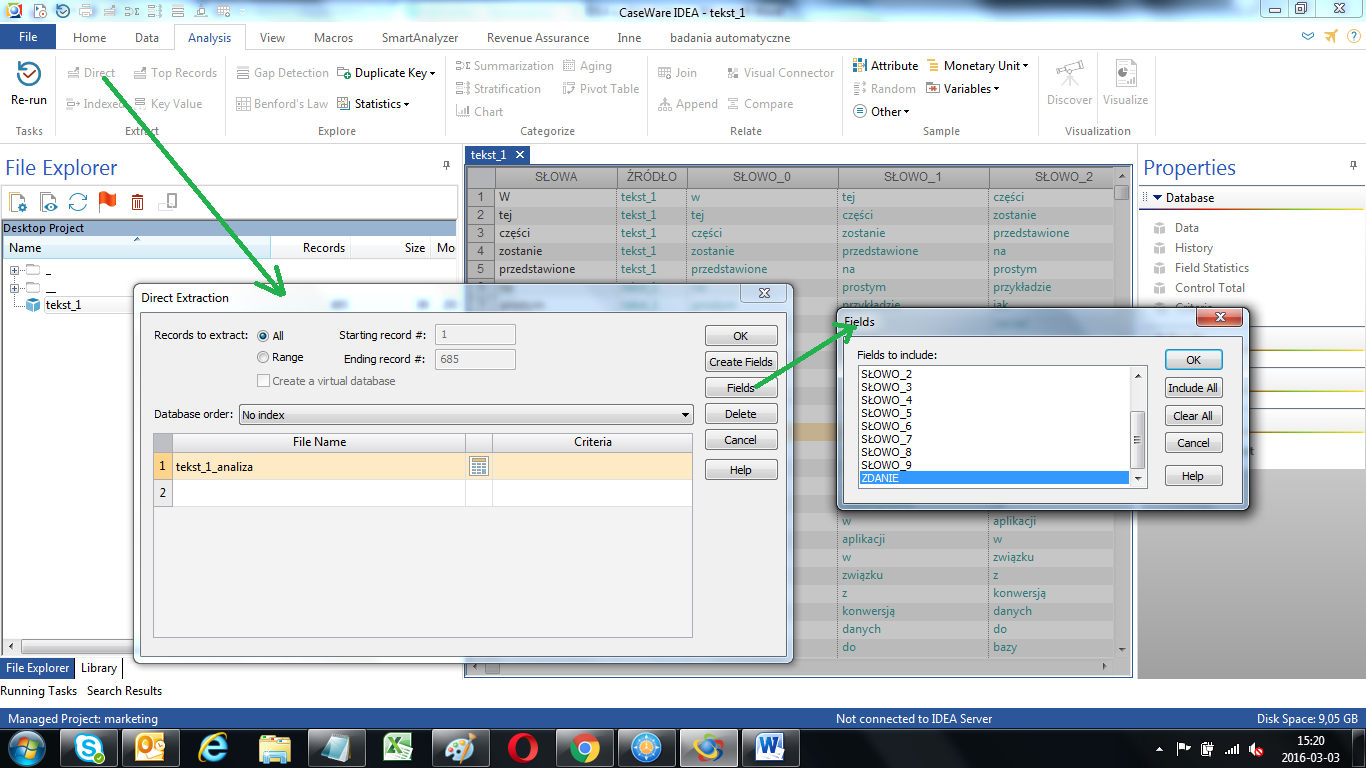Expand the Monetary Unit sampling menu
Screen dimensions: 1366x768
pos(977,66)
